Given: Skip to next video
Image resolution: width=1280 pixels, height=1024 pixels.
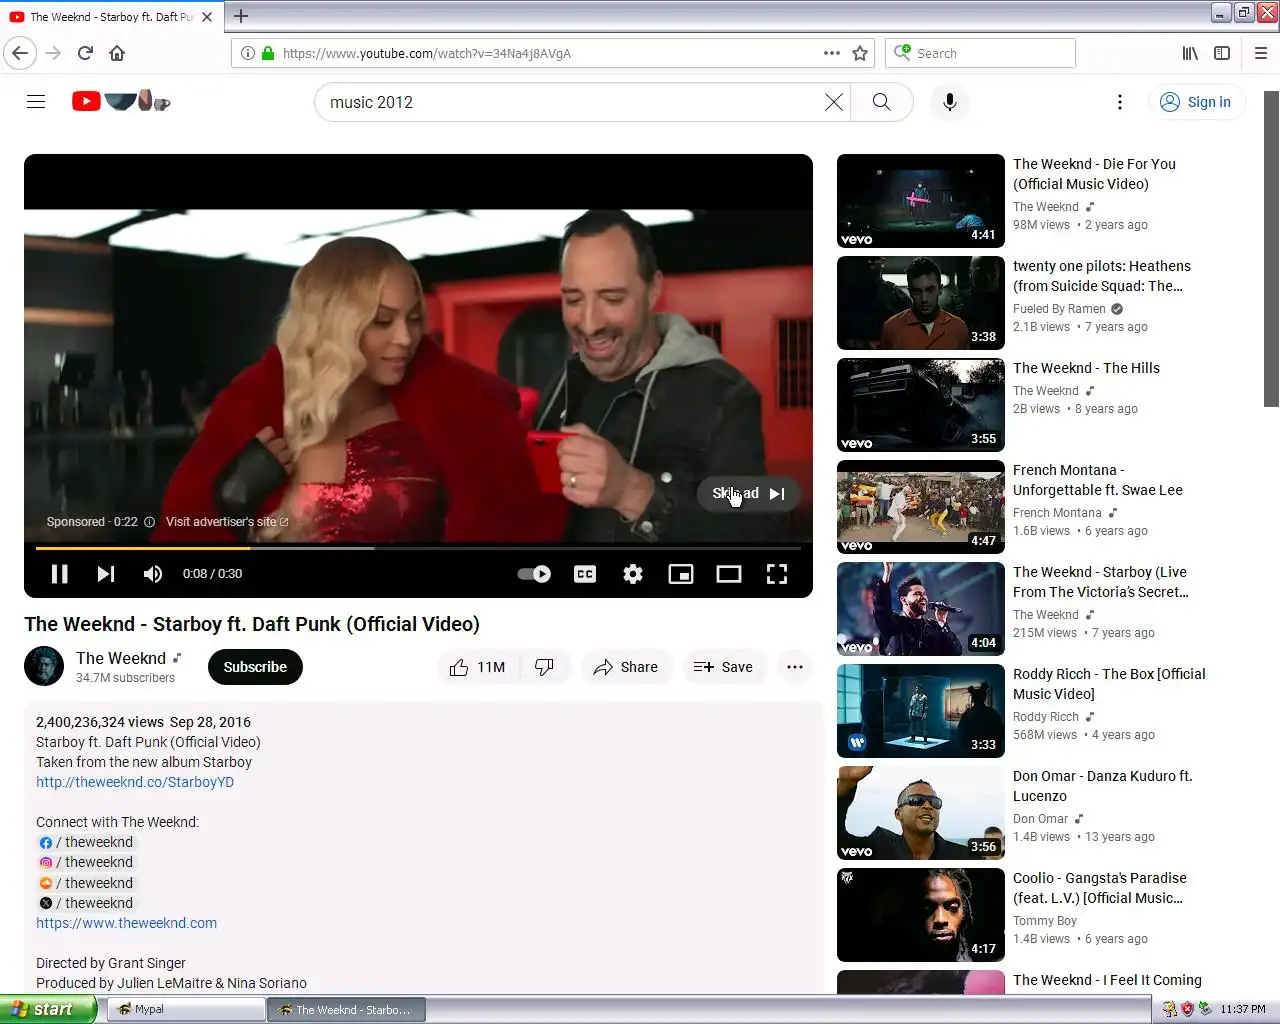Looking at the screenshot, I should click(106, 574).
